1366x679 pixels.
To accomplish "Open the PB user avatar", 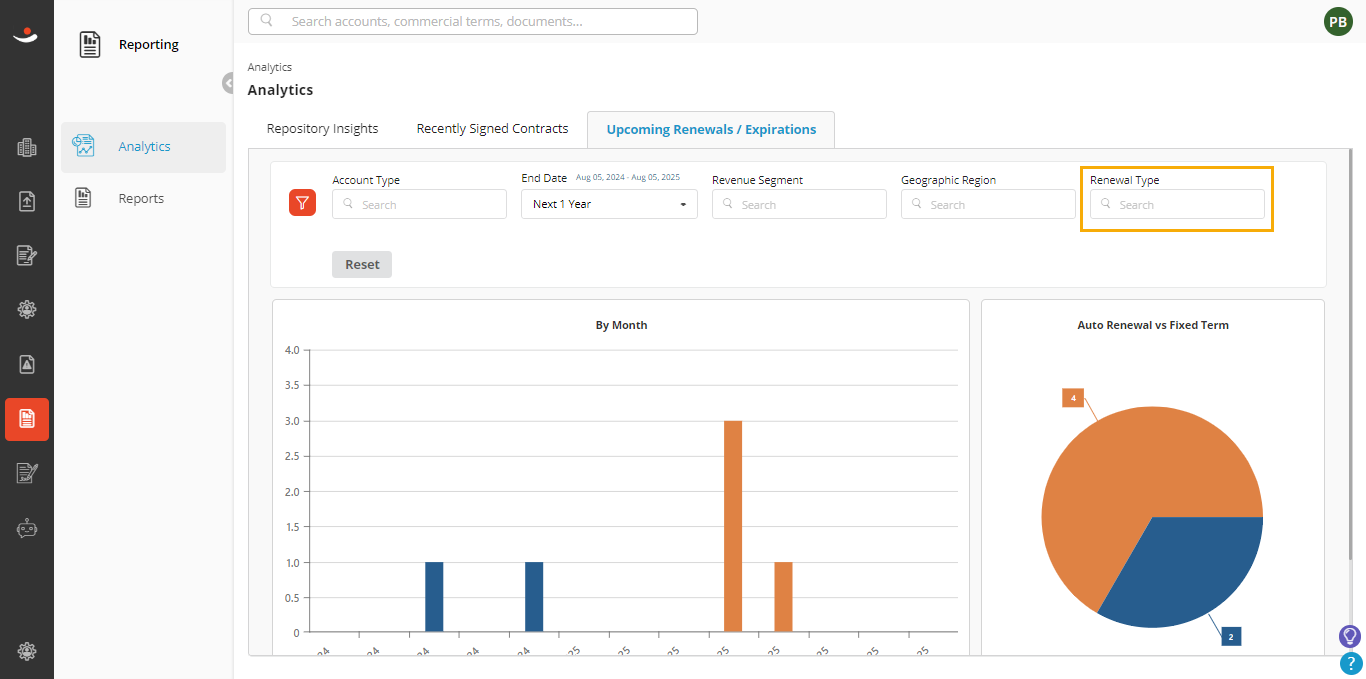I will click(x=1338, y=21).
